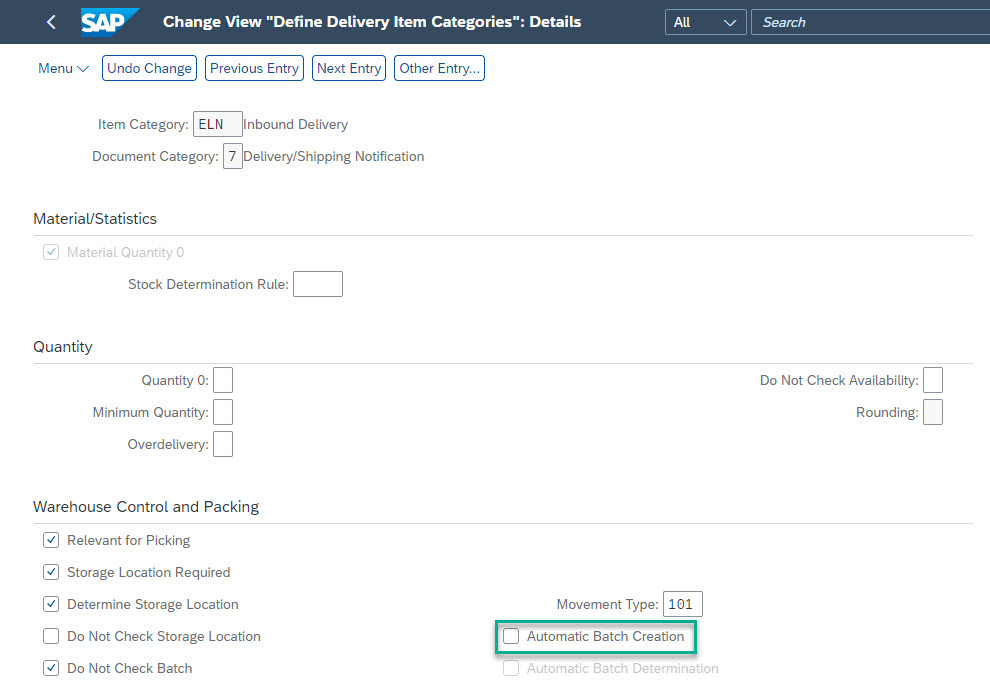Uncheck Relevant for Picking
The width and height of the screenshot is (990, 694).
pyautogui.click(x=51, y=541)
